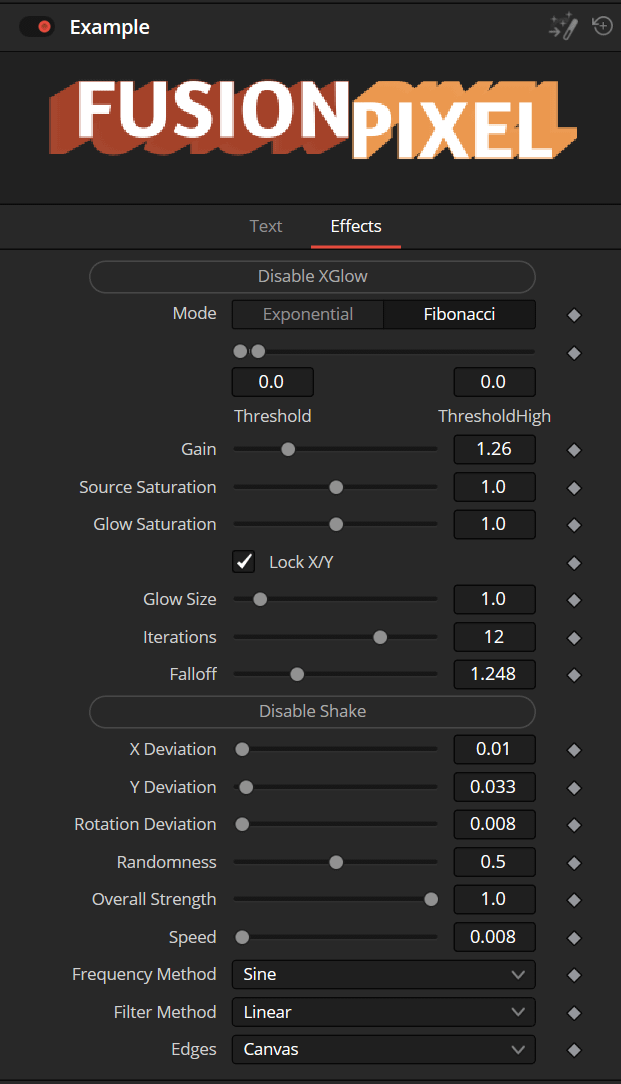Click the Source Saturation slider handle

[336, 487]
